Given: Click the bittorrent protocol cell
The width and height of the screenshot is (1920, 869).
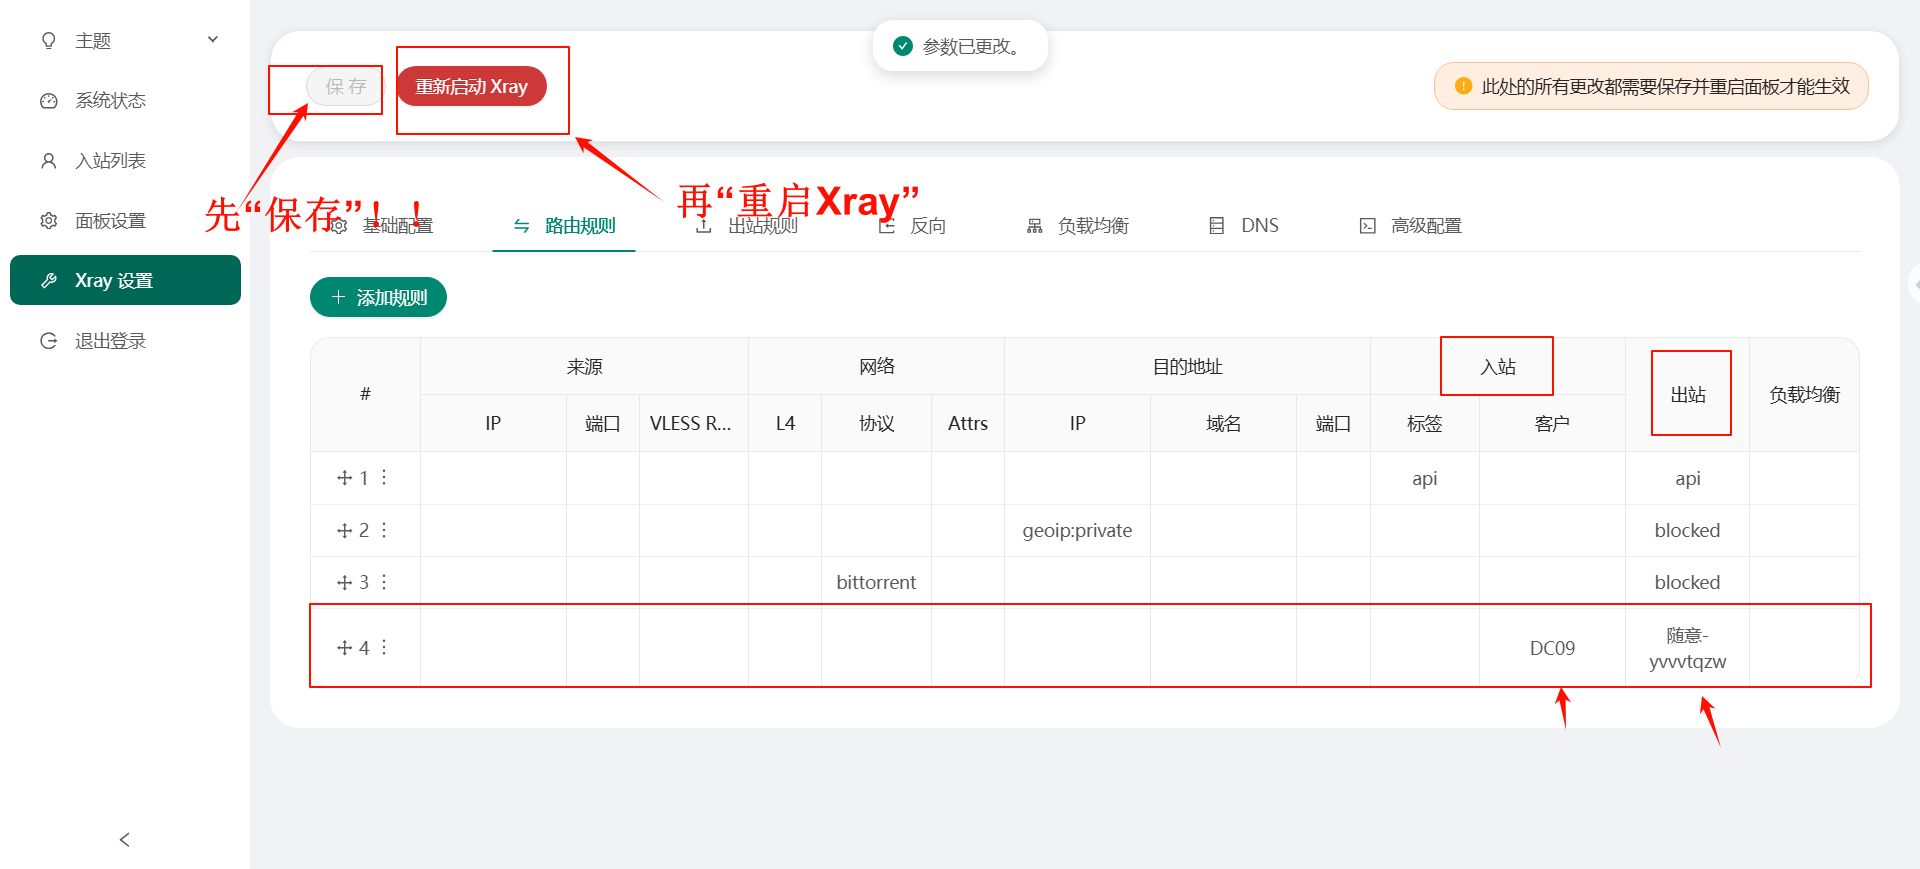Looking at the screenshot, I should [876, 582].
